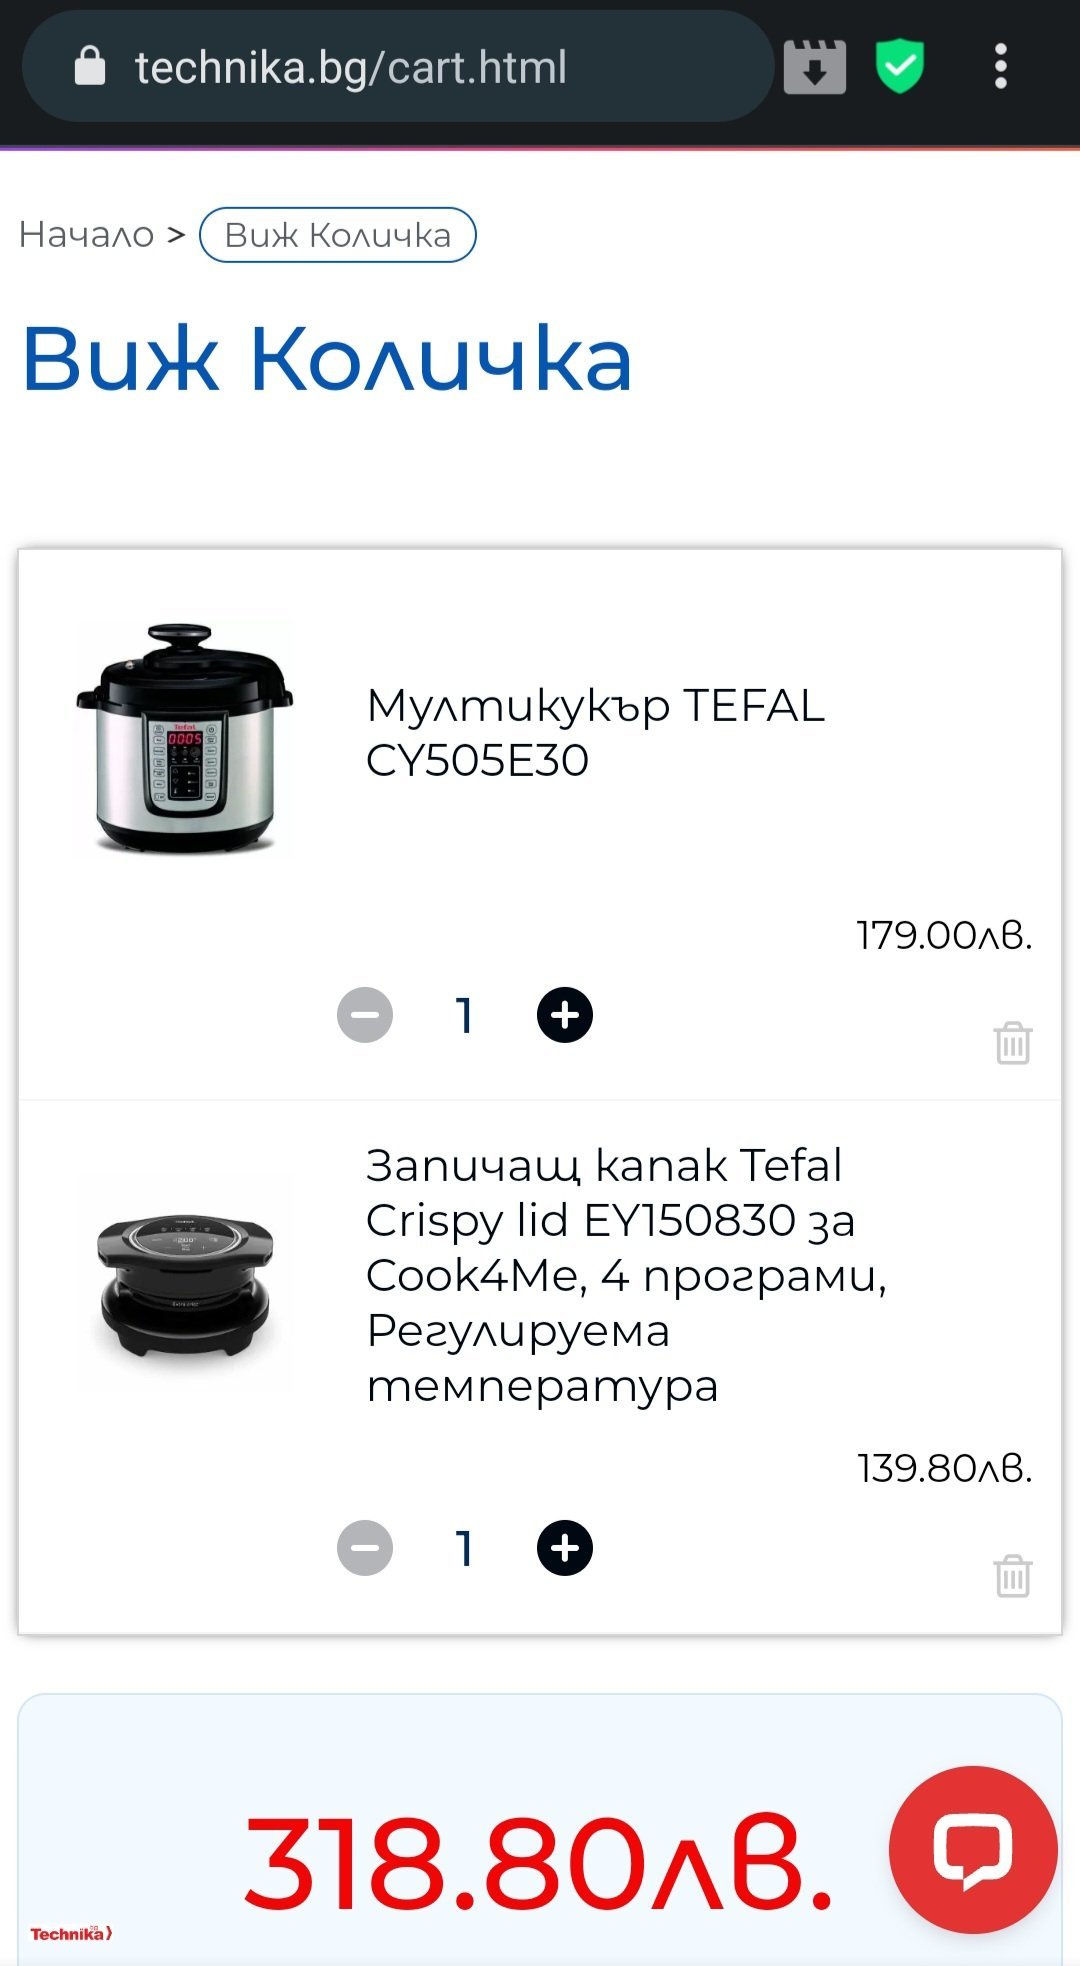Tap the download icon in the browser toolbar
This screenshot has height=1966, width=1080.
pos(815,67)
